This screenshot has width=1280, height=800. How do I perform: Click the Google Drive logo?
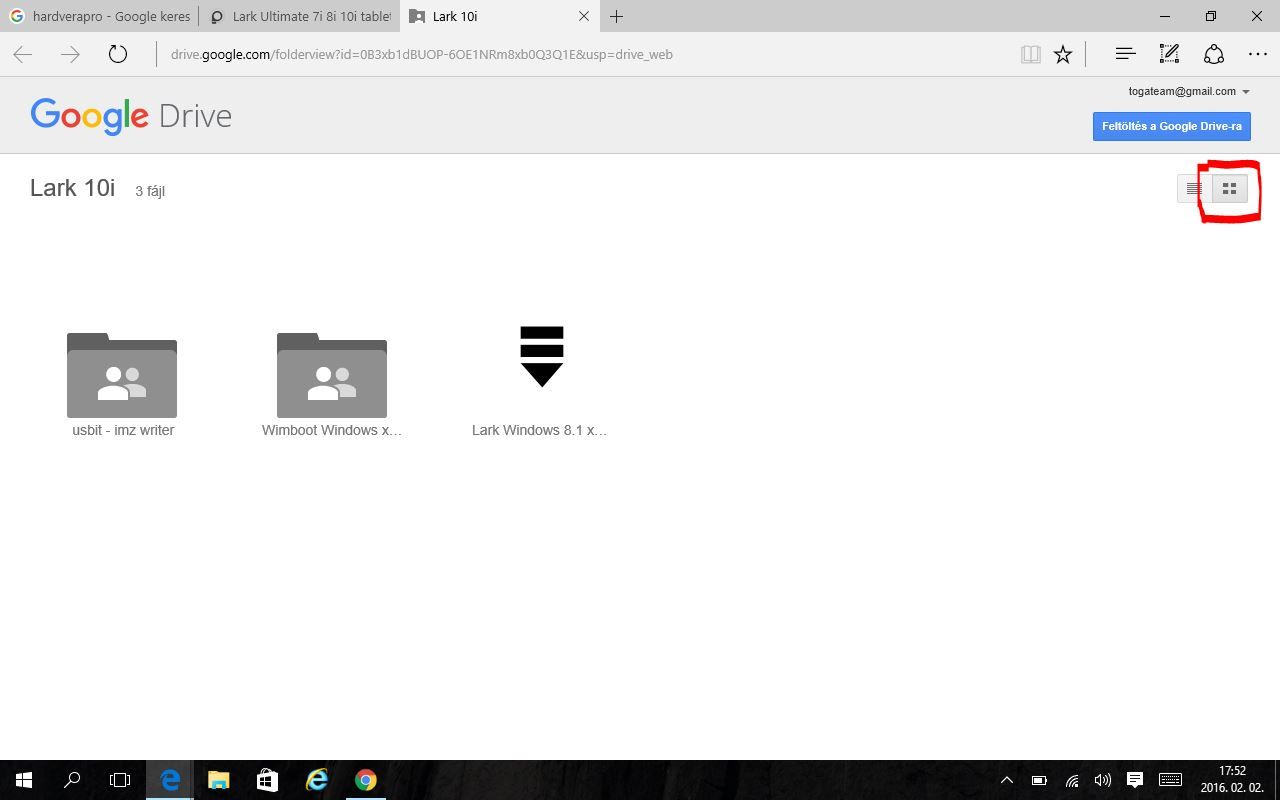(131, 116)
